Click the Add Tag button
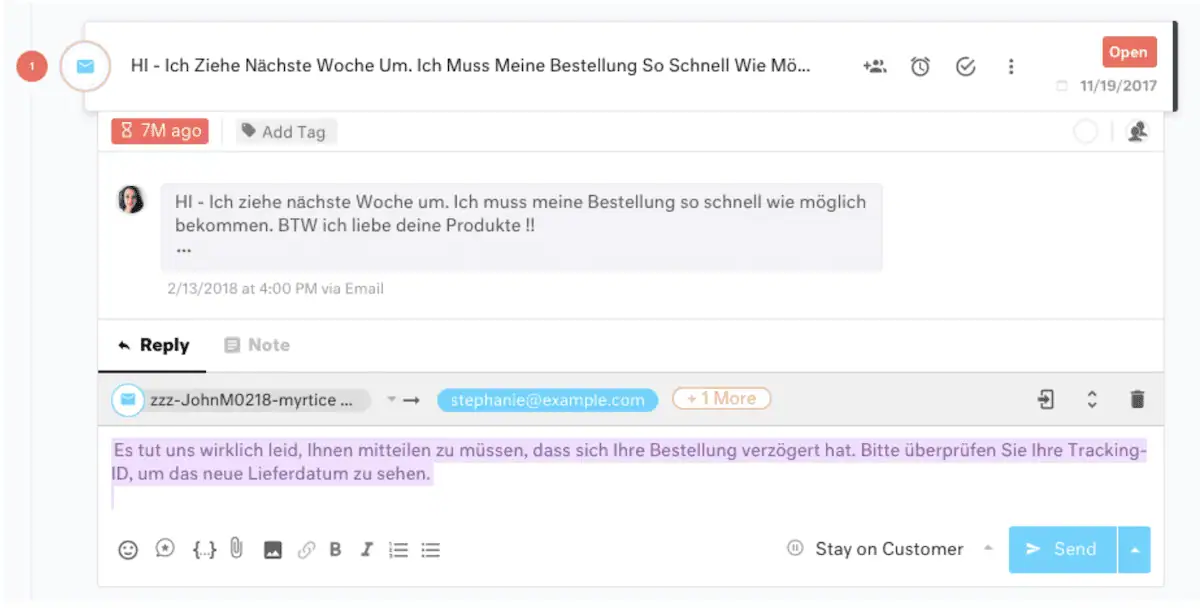The image size is (1200, 609). [x=285, y=131]
